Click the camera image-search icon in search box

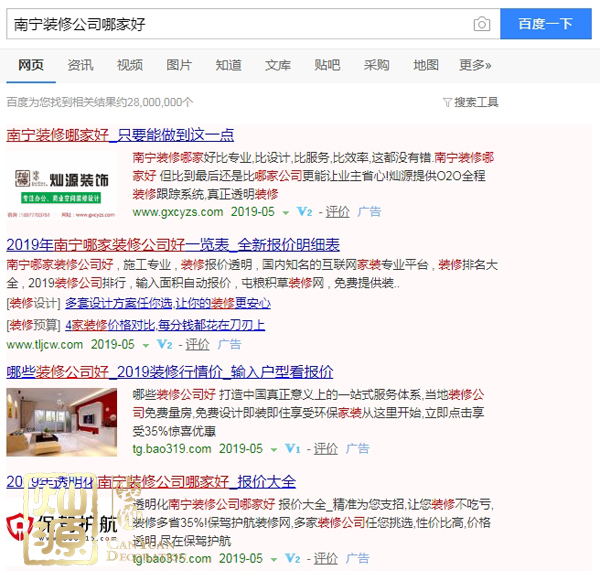tap(481, 24)
